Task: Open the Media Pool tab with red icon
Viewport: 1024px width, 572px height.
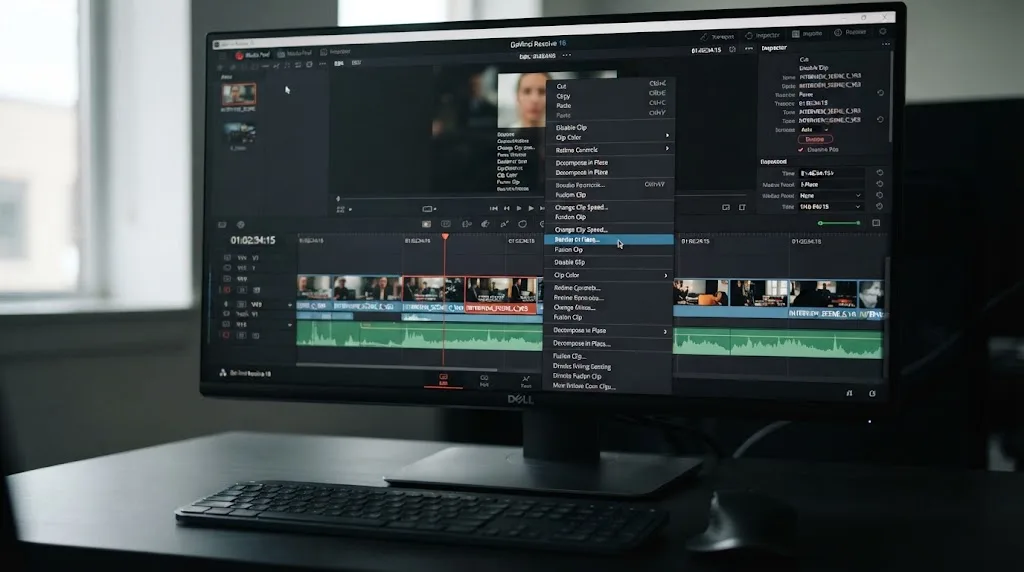Action: pyautogui.click(x=253, y=55)
